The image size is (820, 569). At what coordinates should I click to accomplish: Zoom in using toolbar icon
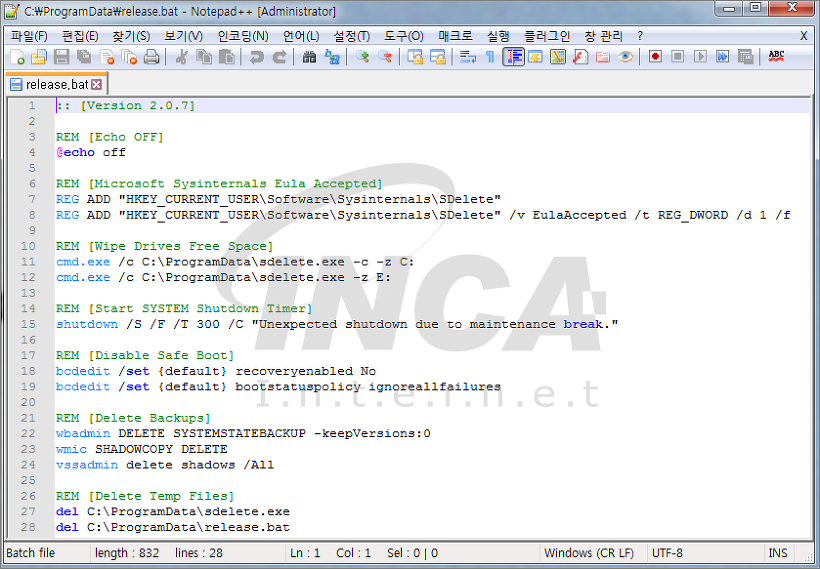point(362,56)
